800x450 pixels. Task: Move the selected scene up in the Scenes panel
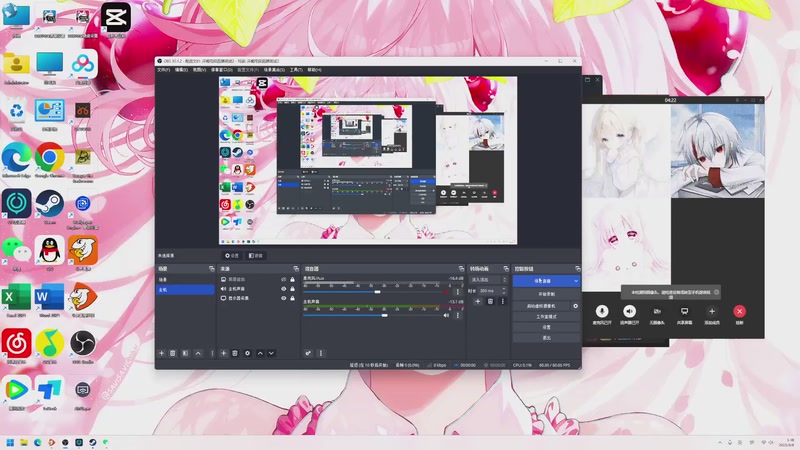[x=198, y=353]
